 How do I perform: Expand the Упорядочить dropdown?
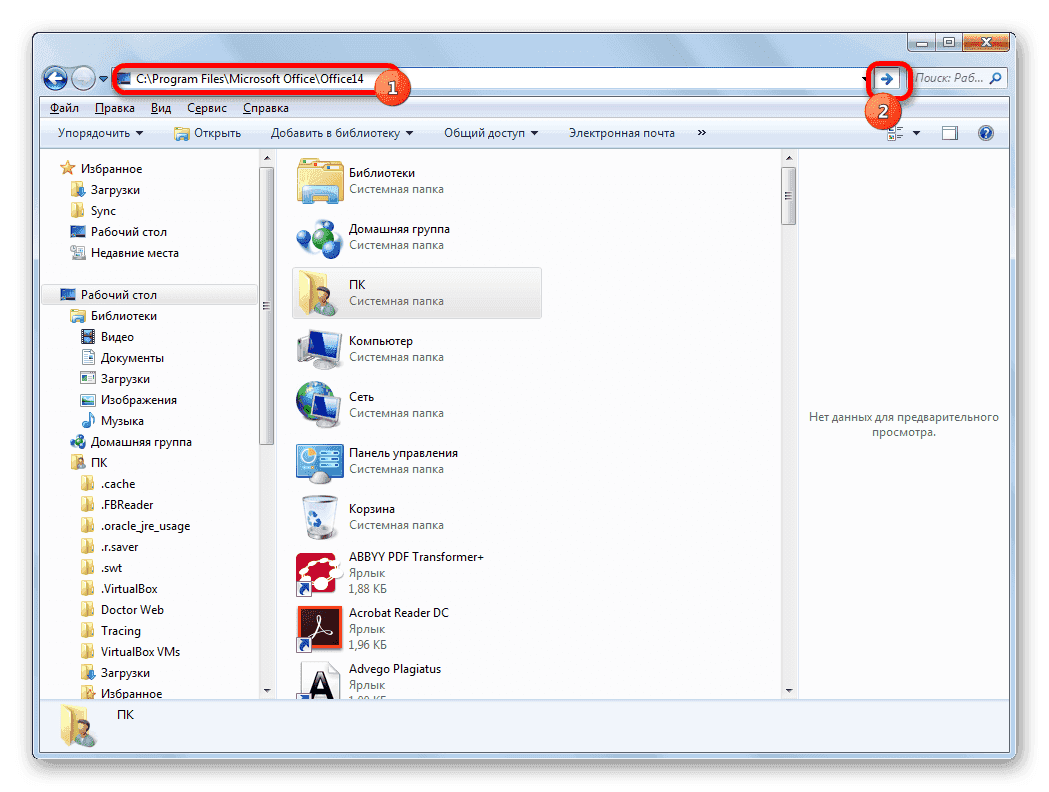[100, 133]
